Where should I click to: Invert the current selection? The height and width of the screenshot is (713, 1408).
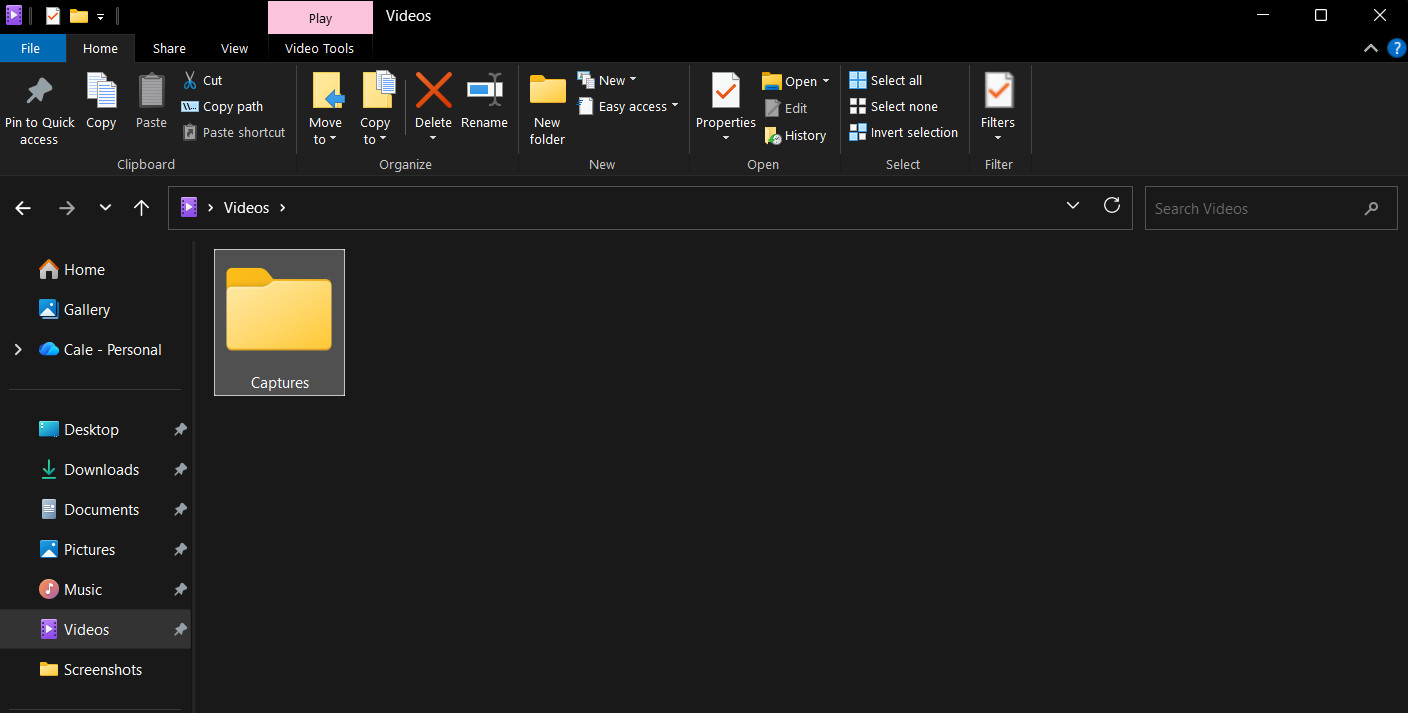pyautogui.click(x=903, y=132)
